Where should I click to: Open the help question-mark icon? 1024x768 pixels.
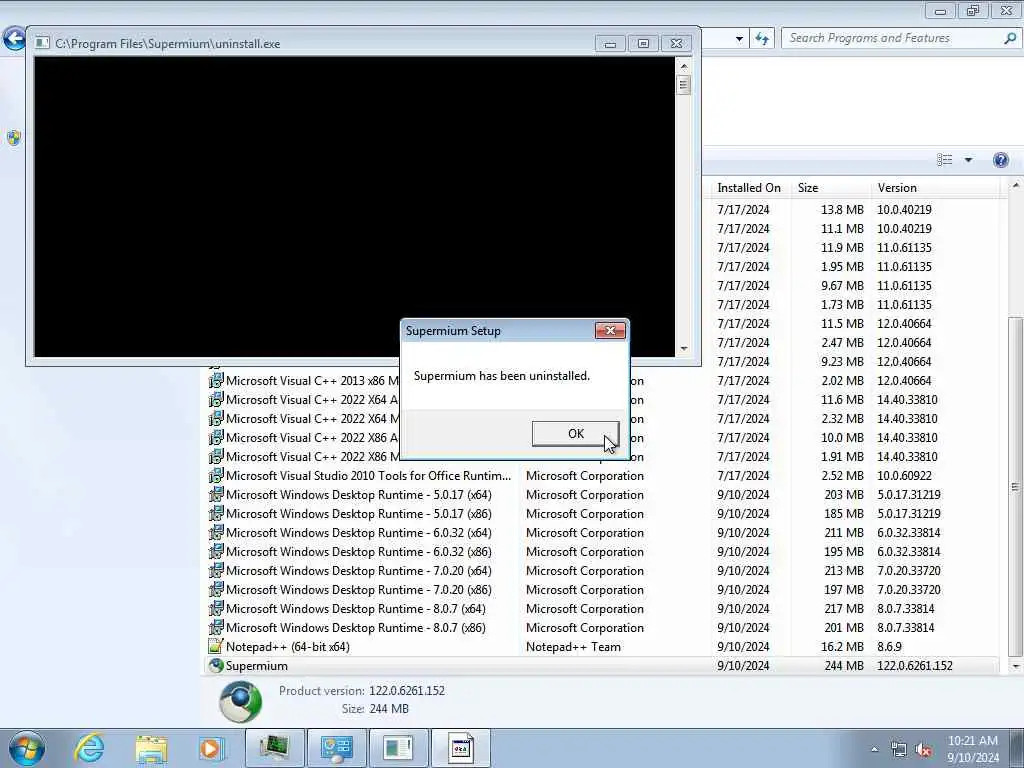(x=1000, y=160)
